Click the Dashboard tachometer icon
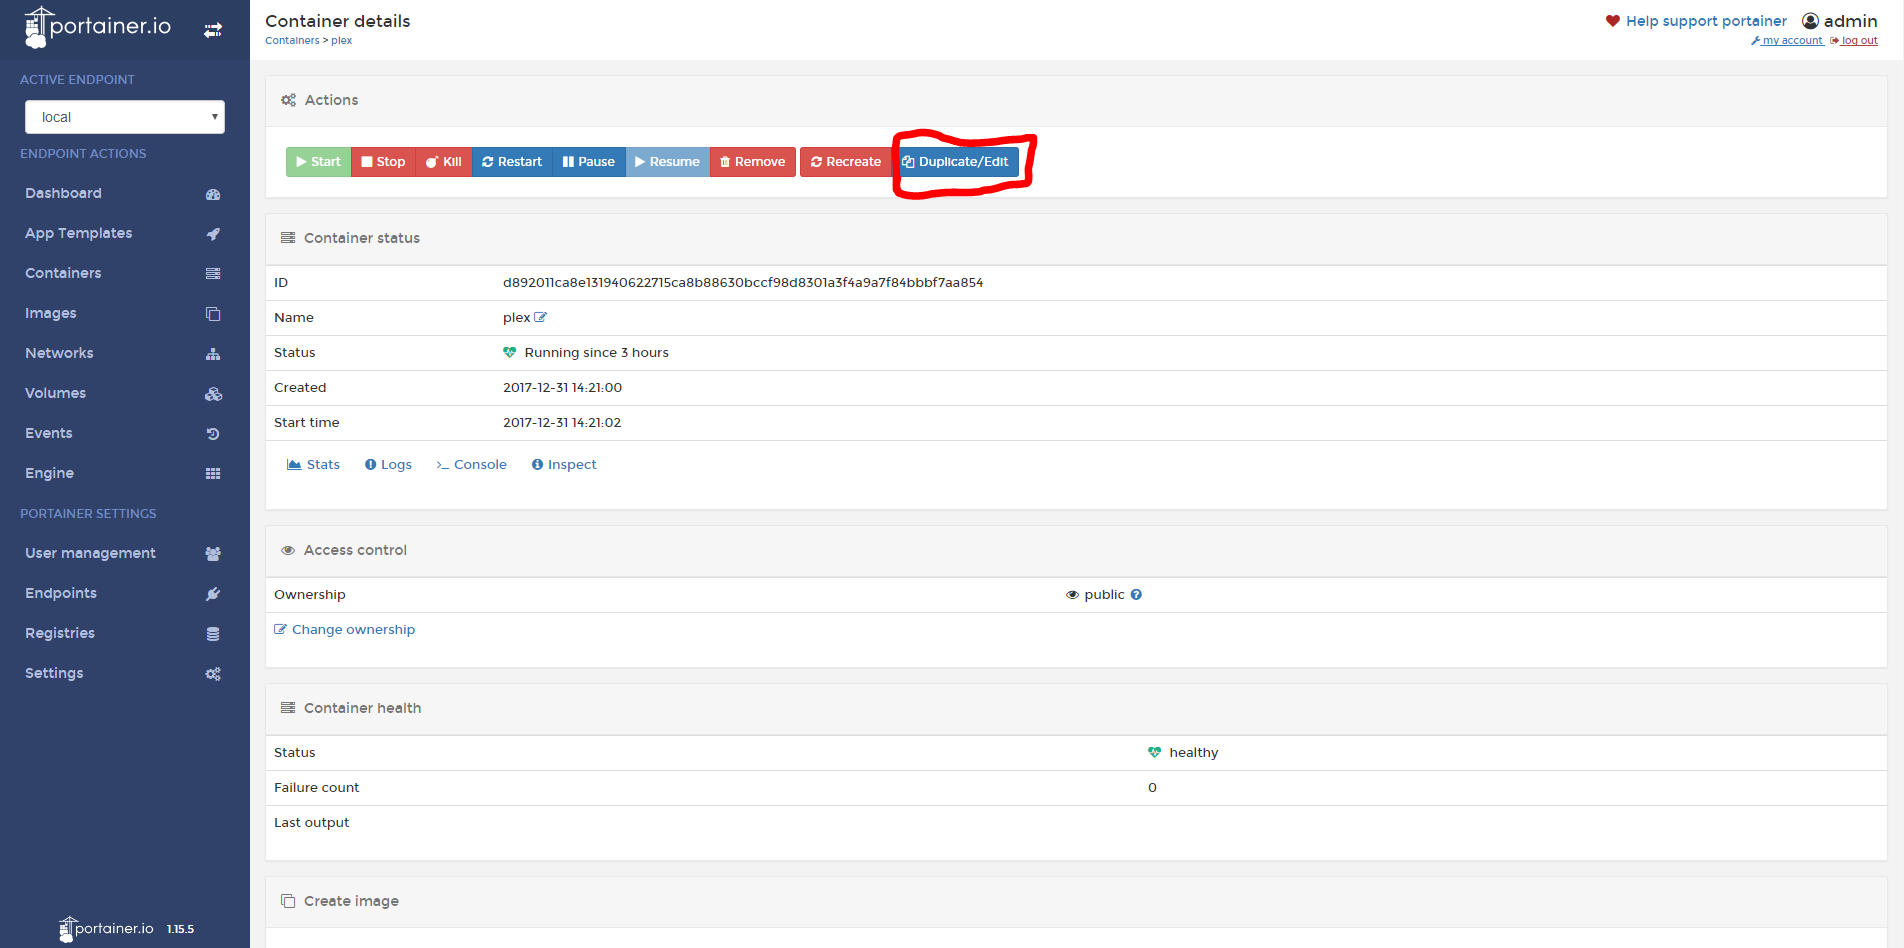 [x=213, y=194]
